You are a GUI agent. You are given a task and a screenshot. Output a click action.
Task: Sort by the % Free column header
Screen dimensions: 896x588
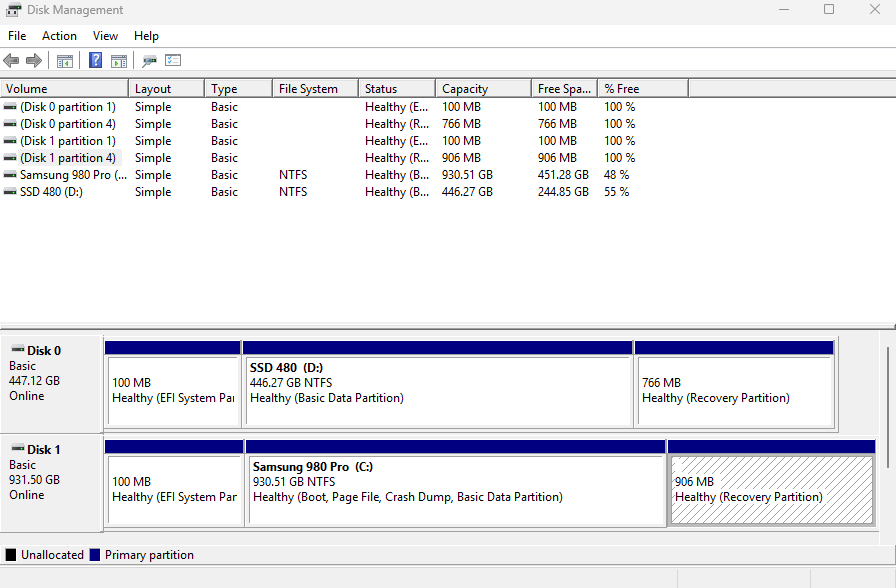point(643,89)
